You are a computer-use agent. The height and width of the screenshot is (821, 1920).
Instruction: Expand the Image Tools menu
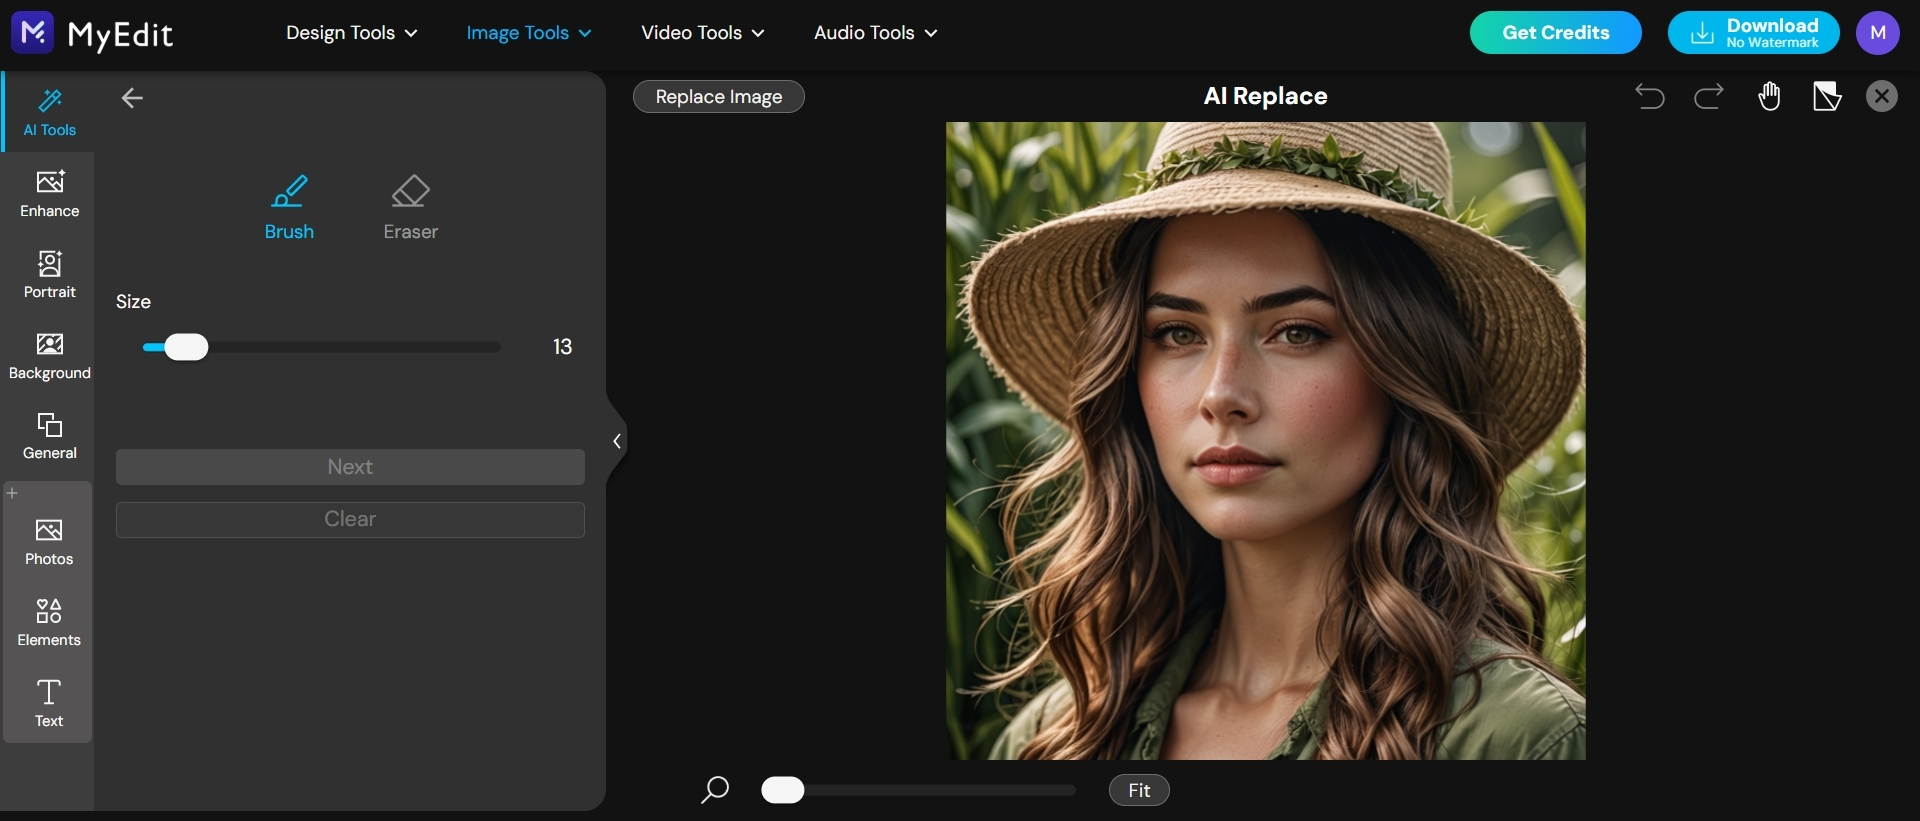(529, 33)
